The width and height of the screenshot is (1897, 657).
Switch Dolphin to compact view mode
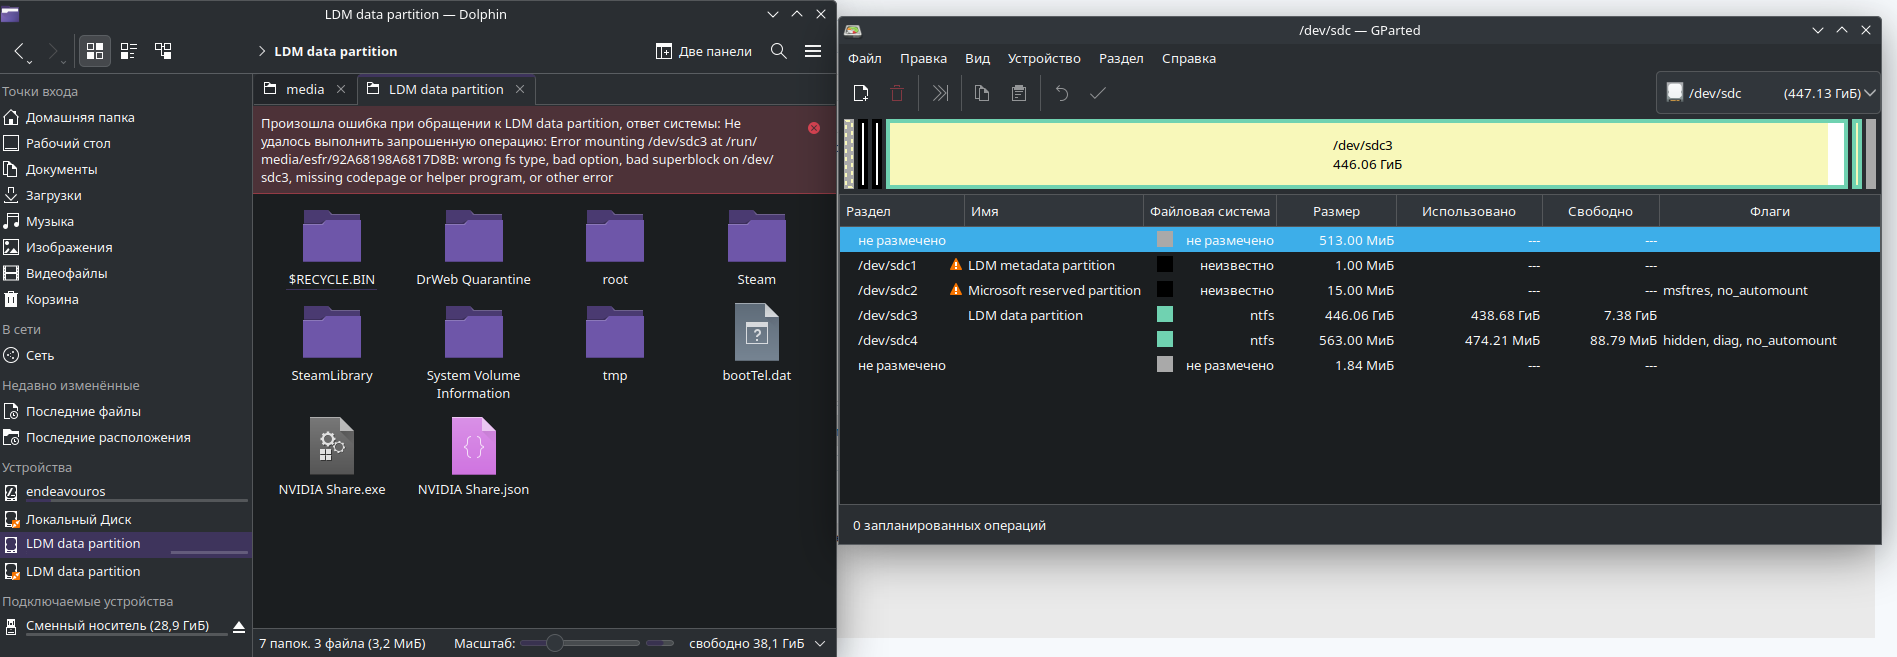tap(129, 51)
